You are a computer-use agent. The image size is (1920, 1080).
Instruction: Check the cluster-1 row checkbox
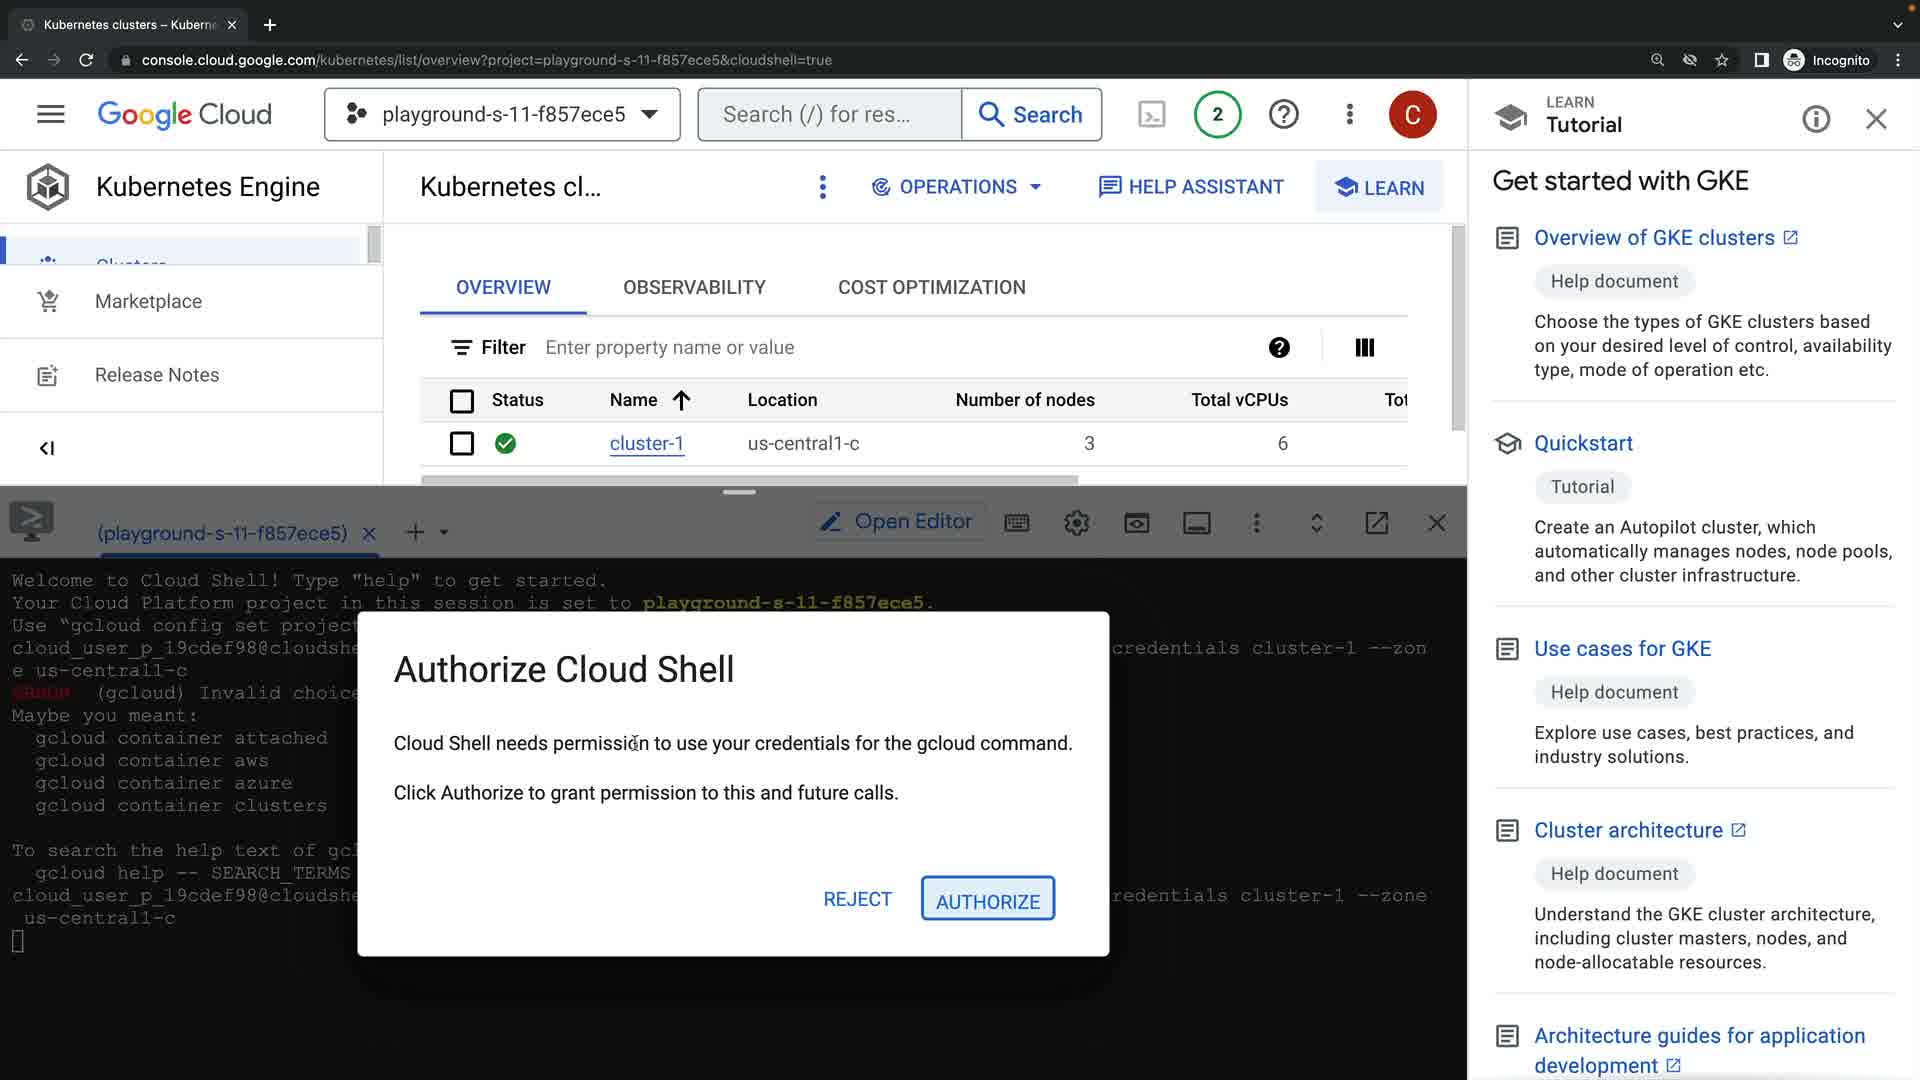[461, 443]
